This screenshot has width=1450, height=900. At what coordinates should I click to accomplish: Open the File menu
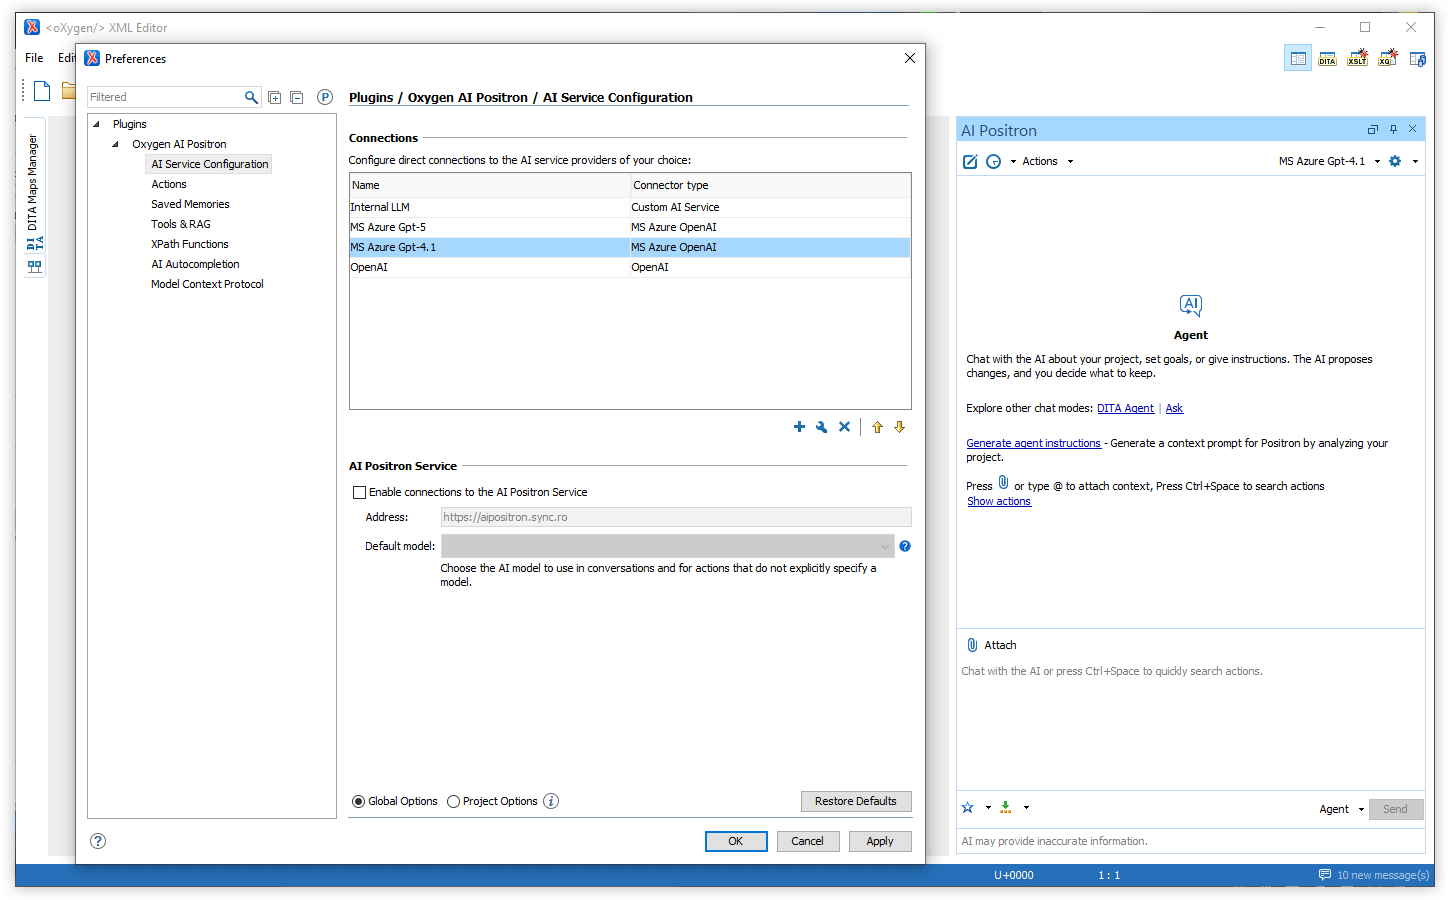click(34, 58)
